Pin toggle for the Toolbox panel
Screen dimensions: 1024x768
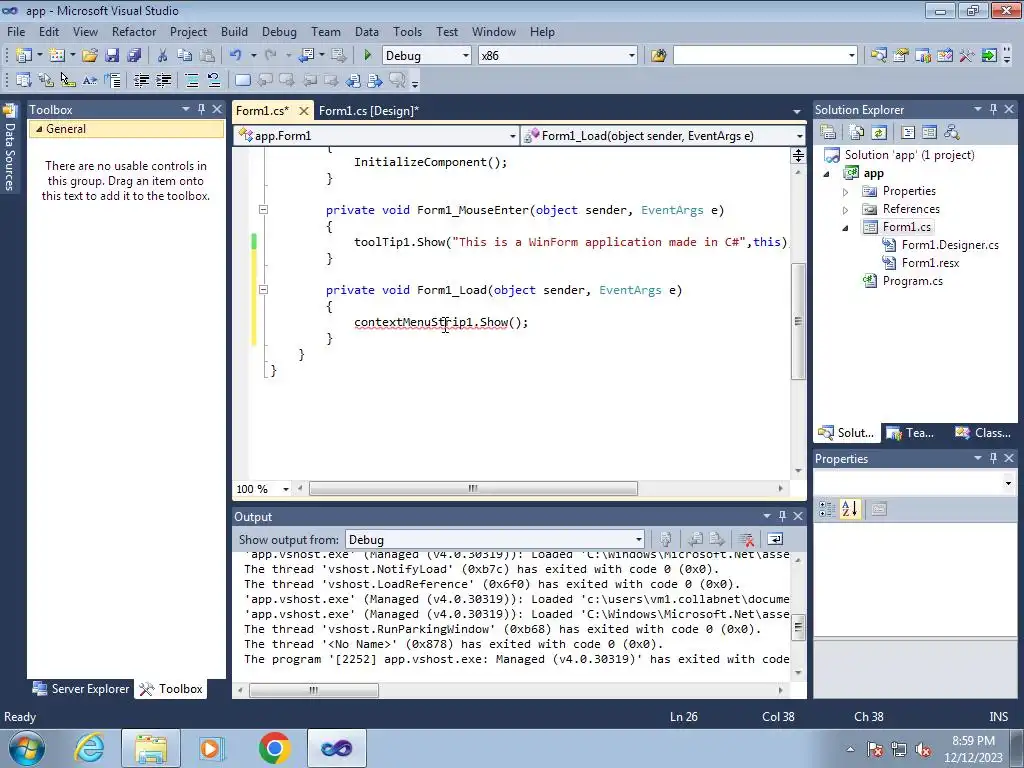201,109
